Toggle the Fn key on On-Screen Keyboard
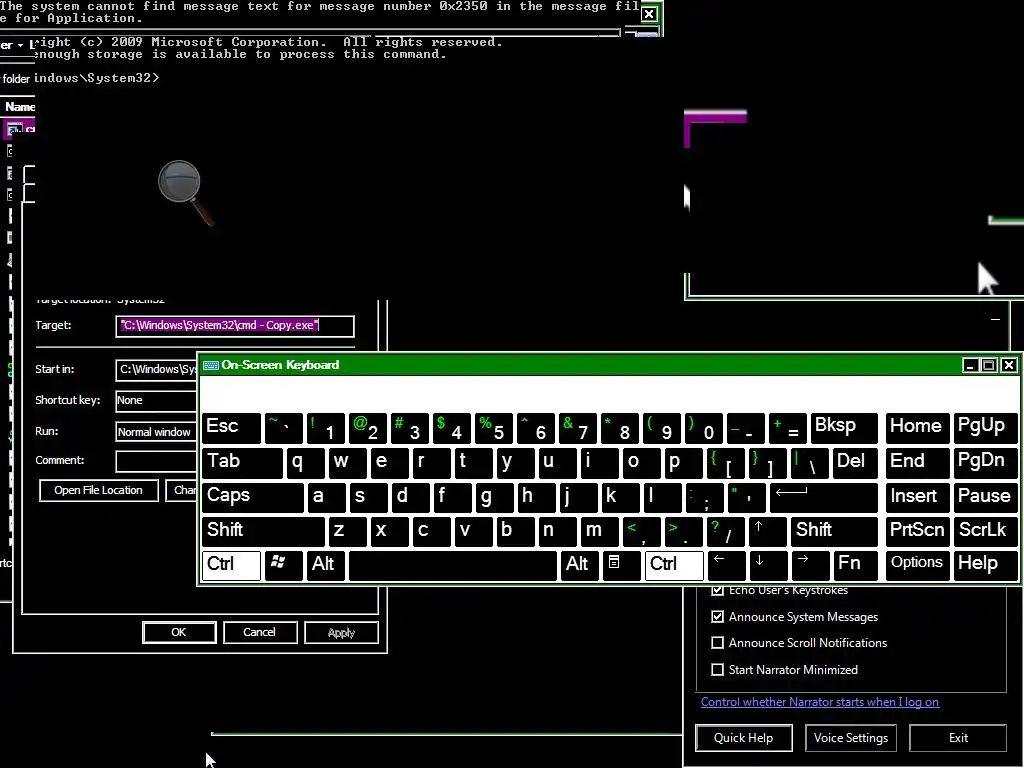The width and height of the screenshot is (1024, 768). coord(855,565)
